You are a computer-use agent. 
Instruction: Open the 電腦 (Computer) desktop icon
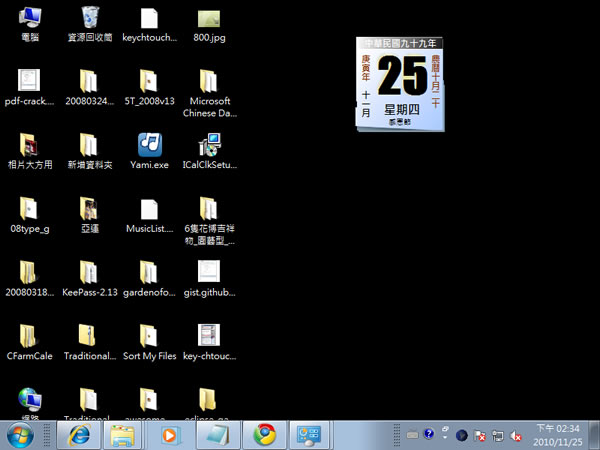click(30, 18)
